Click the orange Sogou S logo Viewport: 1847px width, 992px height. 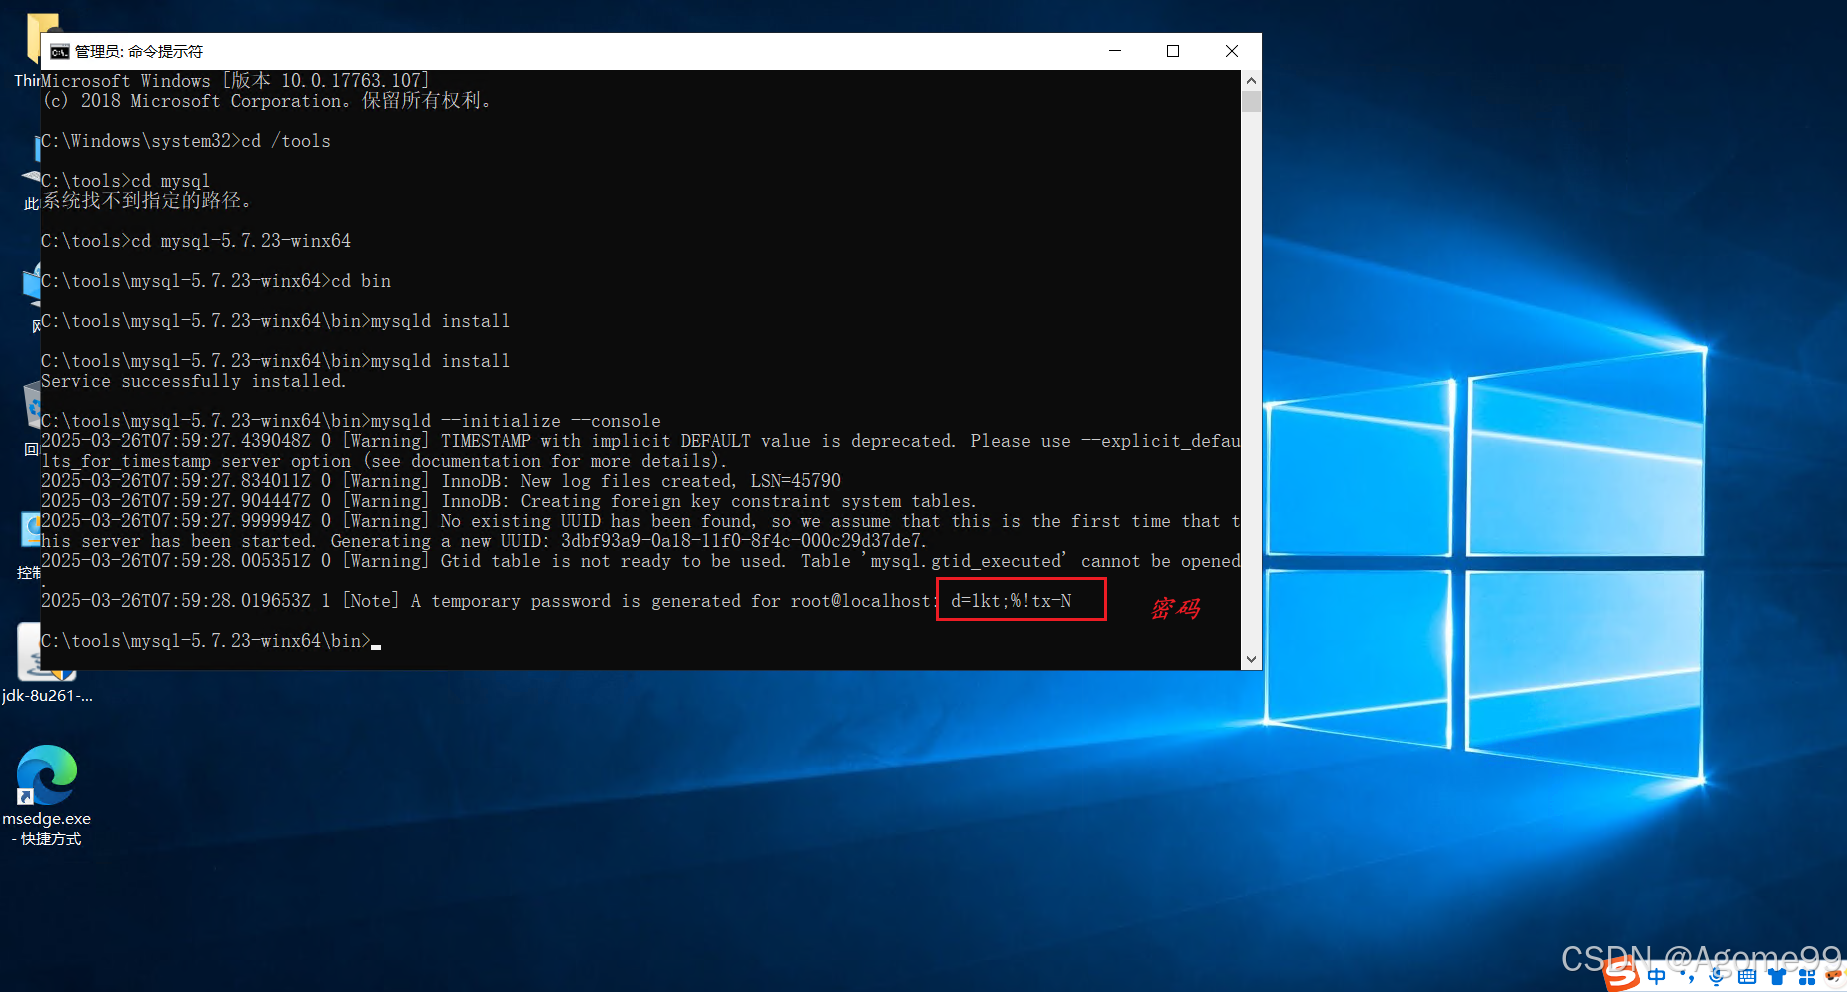(1622, 976)
